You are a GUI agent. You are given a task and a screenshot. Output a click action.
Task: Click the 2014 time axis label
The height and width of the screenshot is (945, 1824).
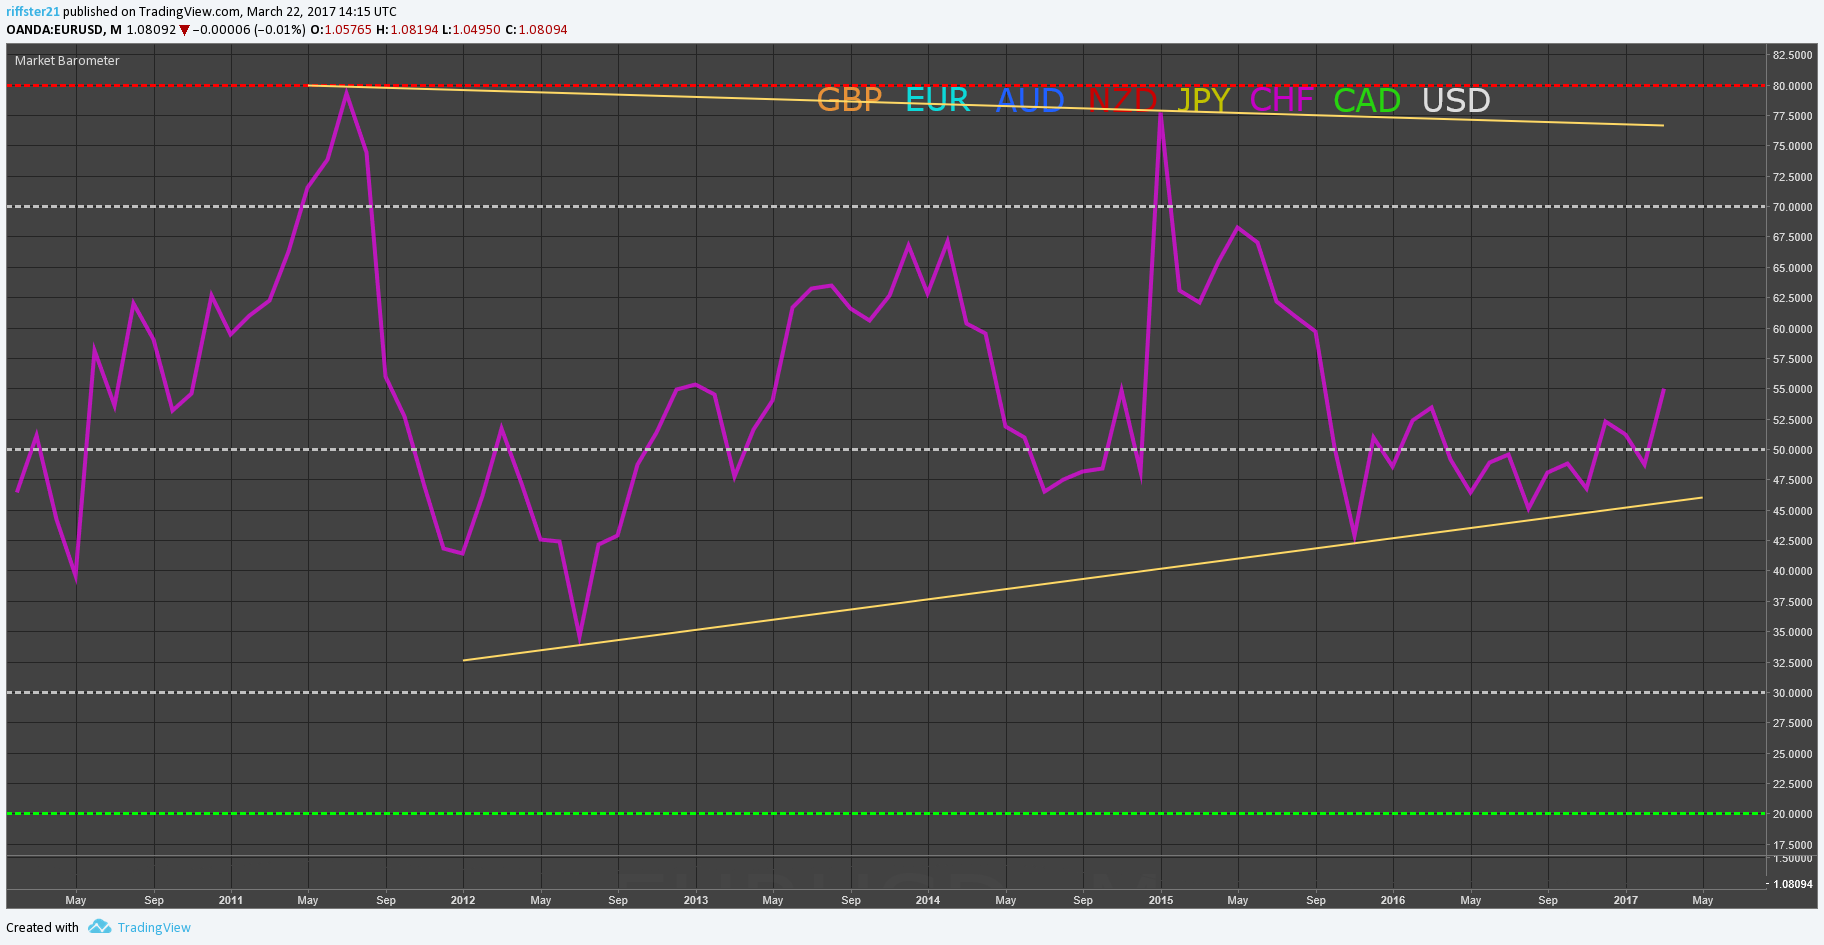click(x=928, y=900)
